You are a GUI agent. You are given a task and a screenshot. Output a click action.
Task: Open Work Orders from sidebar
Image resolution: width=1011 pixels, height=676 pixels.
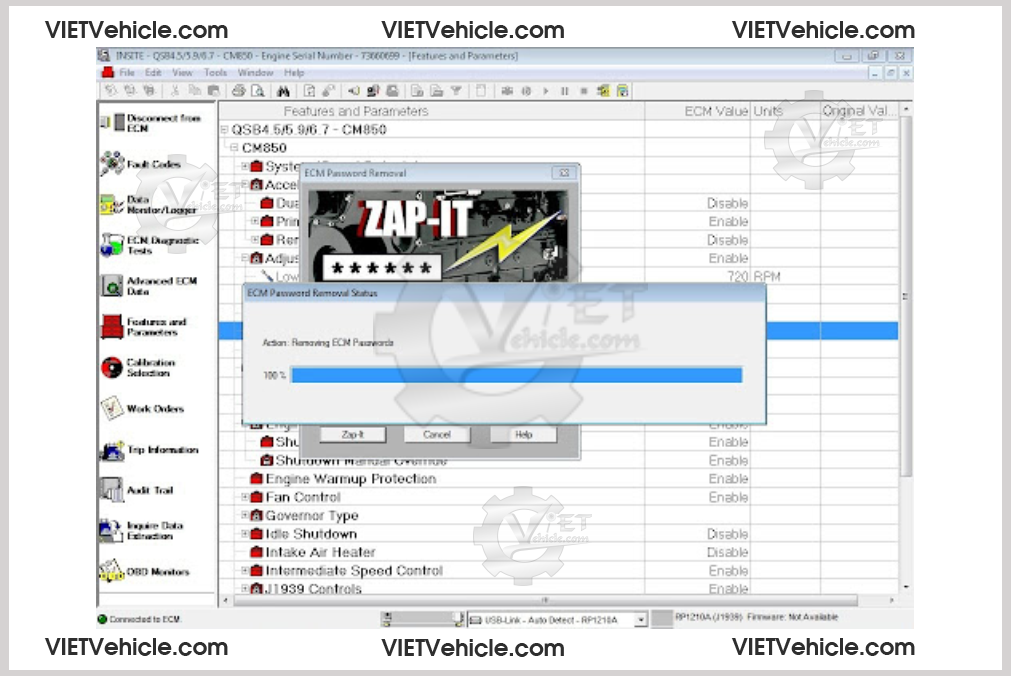(x=112, y=409)
